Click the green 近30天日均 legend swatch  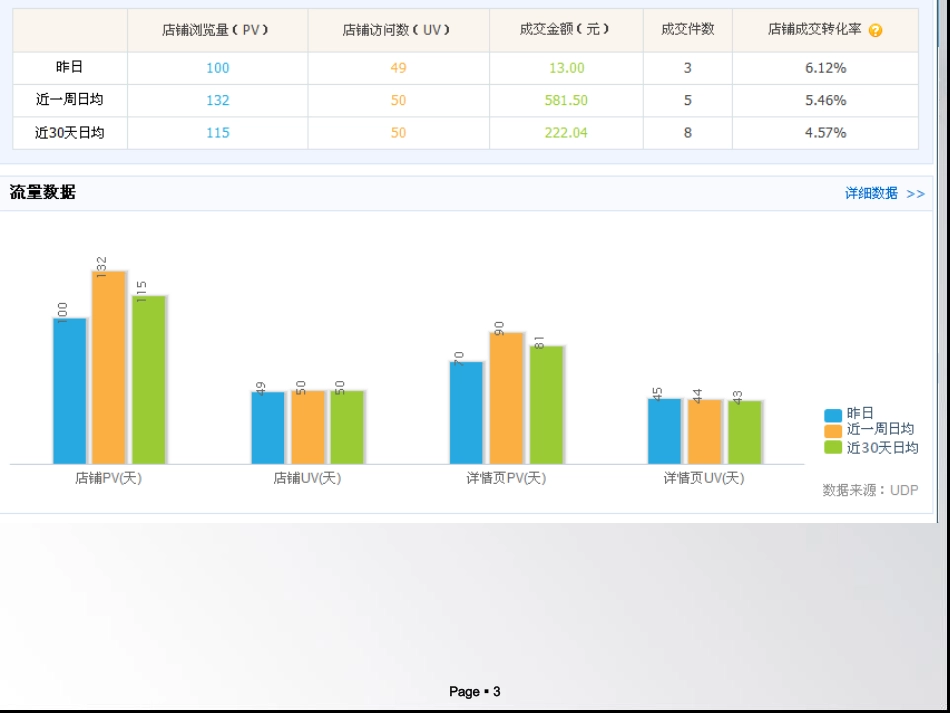(x=833, y=447)
